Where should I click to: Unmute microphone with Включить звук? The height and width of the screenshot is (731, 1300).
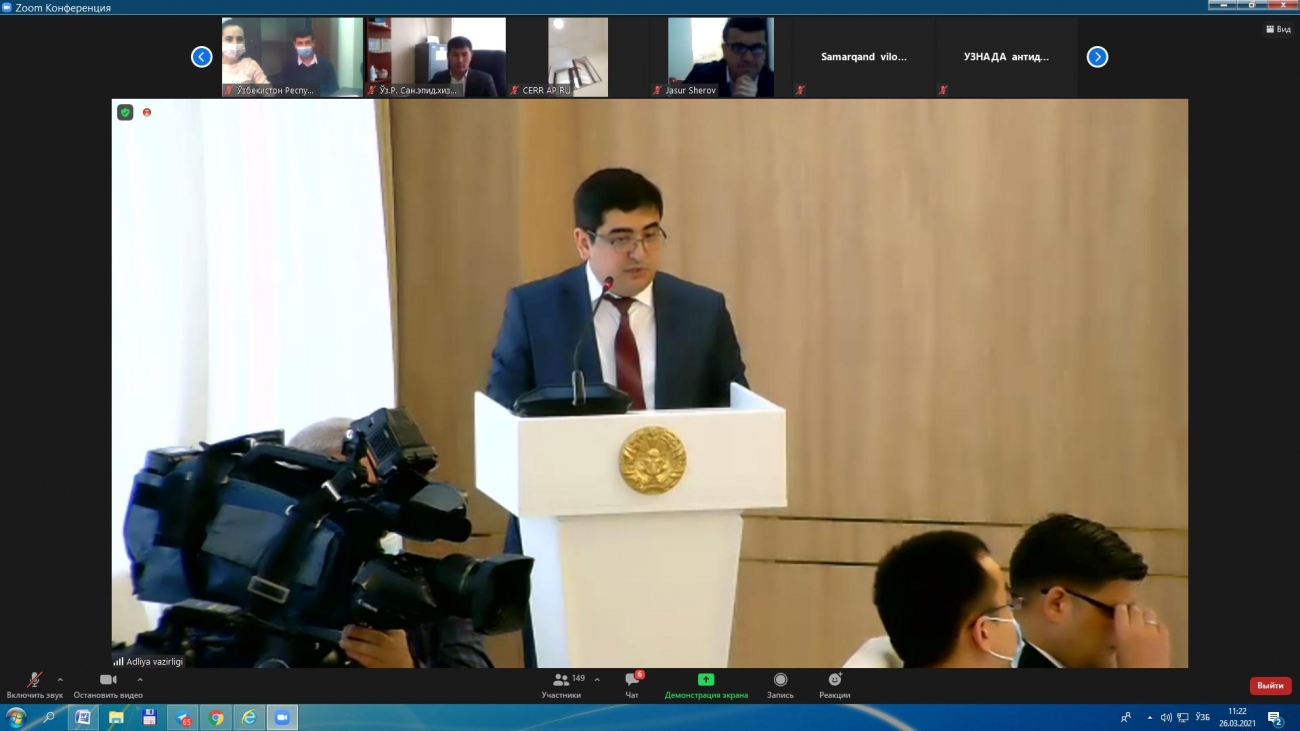pyautogui.click(x=34, y=684)
